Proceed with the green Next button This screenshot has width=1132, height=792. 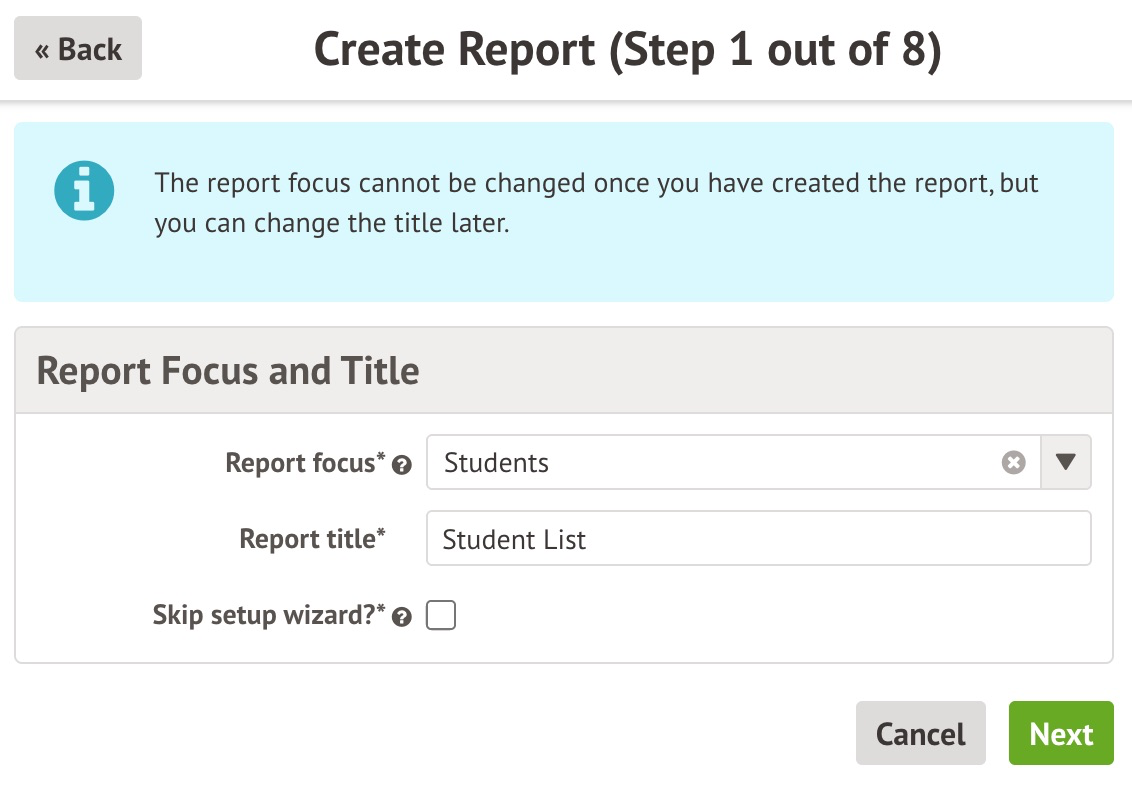click(x=1060, y=734)
